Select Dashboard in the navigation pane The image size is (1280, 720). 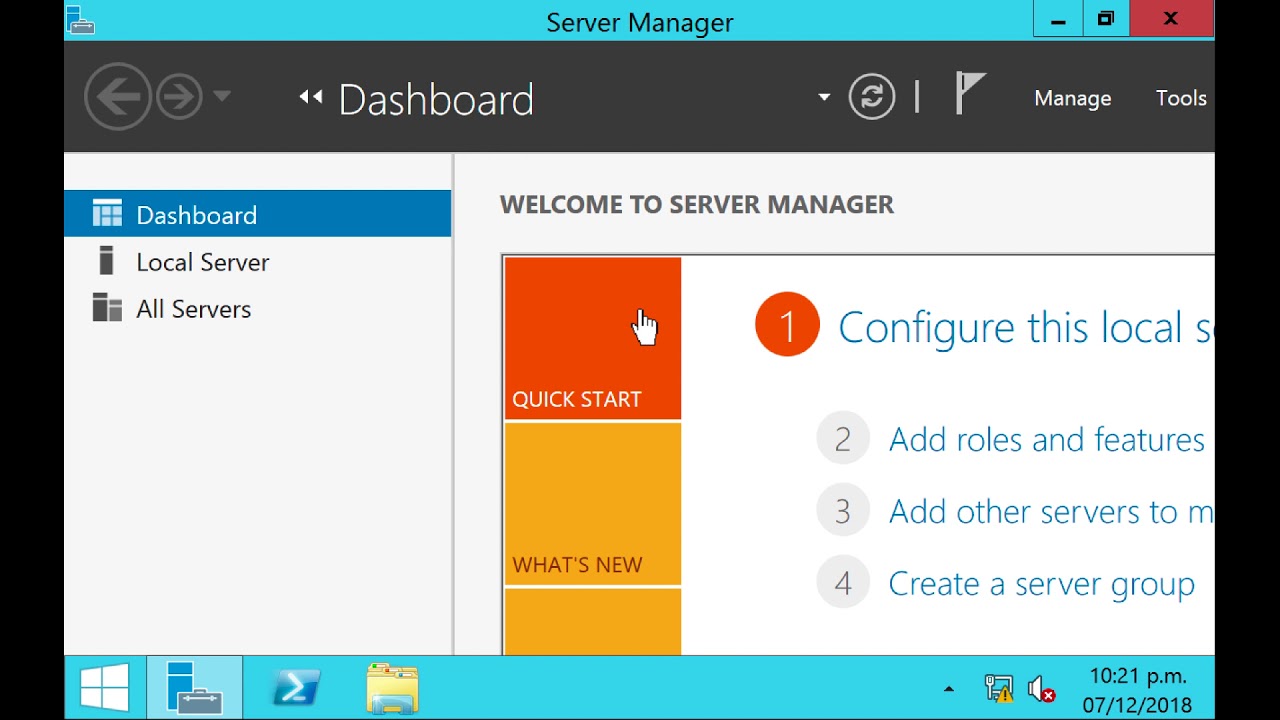pos(258,214)
